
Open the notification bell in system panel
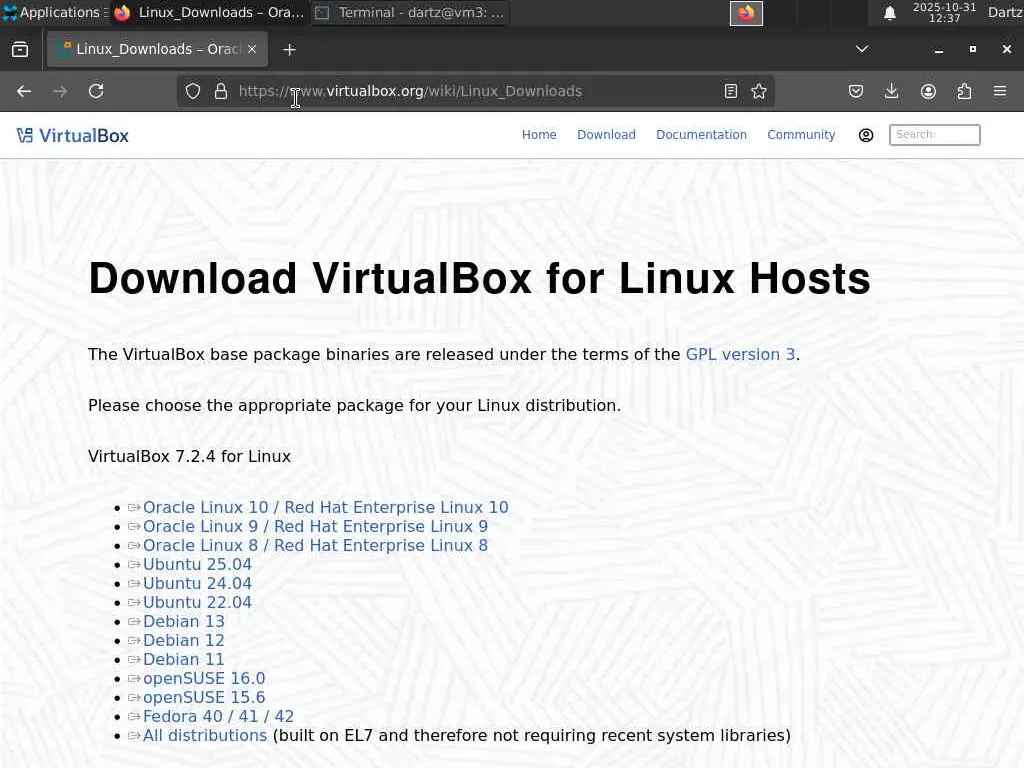(889, 13)
